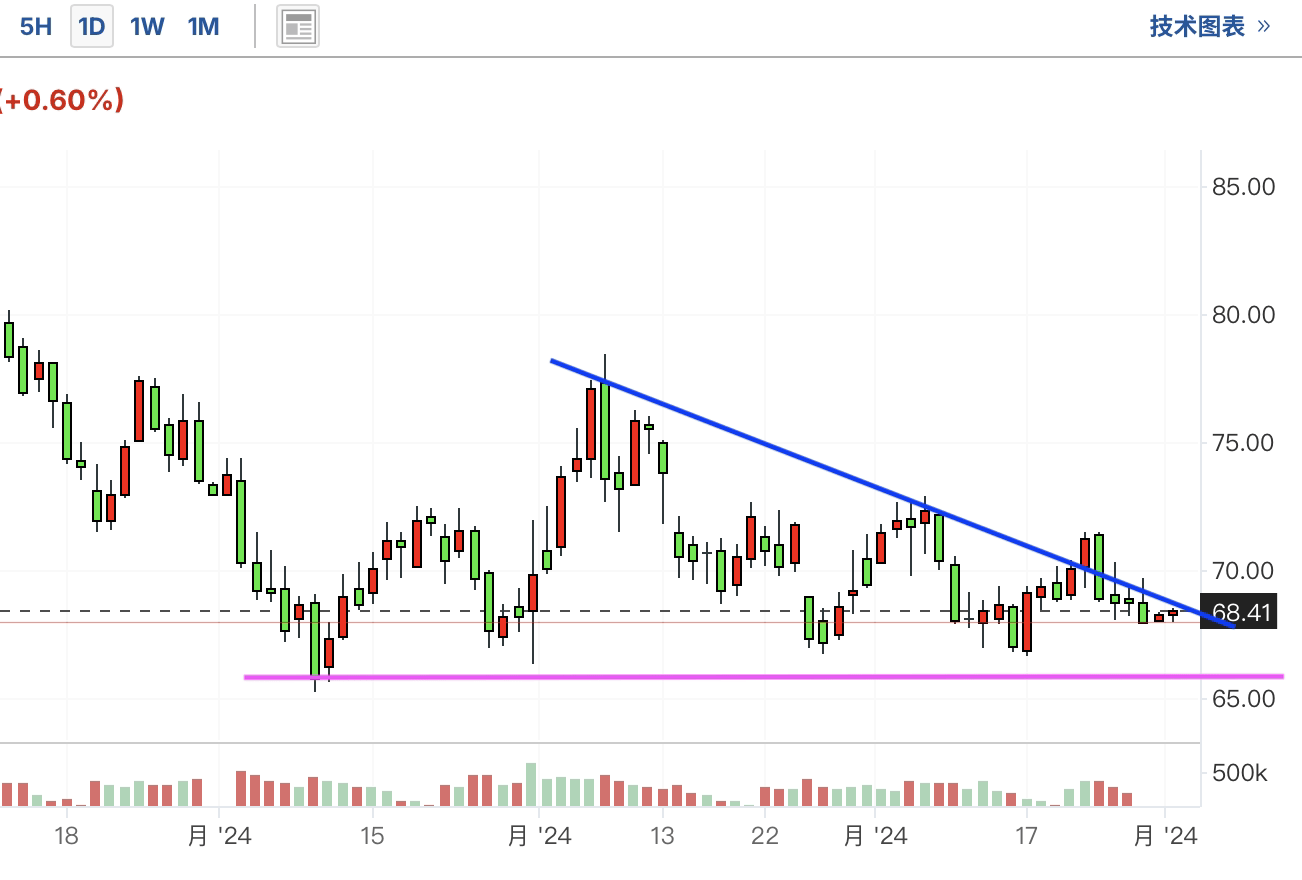The image size is (1302, 880).
Task: Click the (+0.60%) change percentage
Action: [x=62, y=100]
